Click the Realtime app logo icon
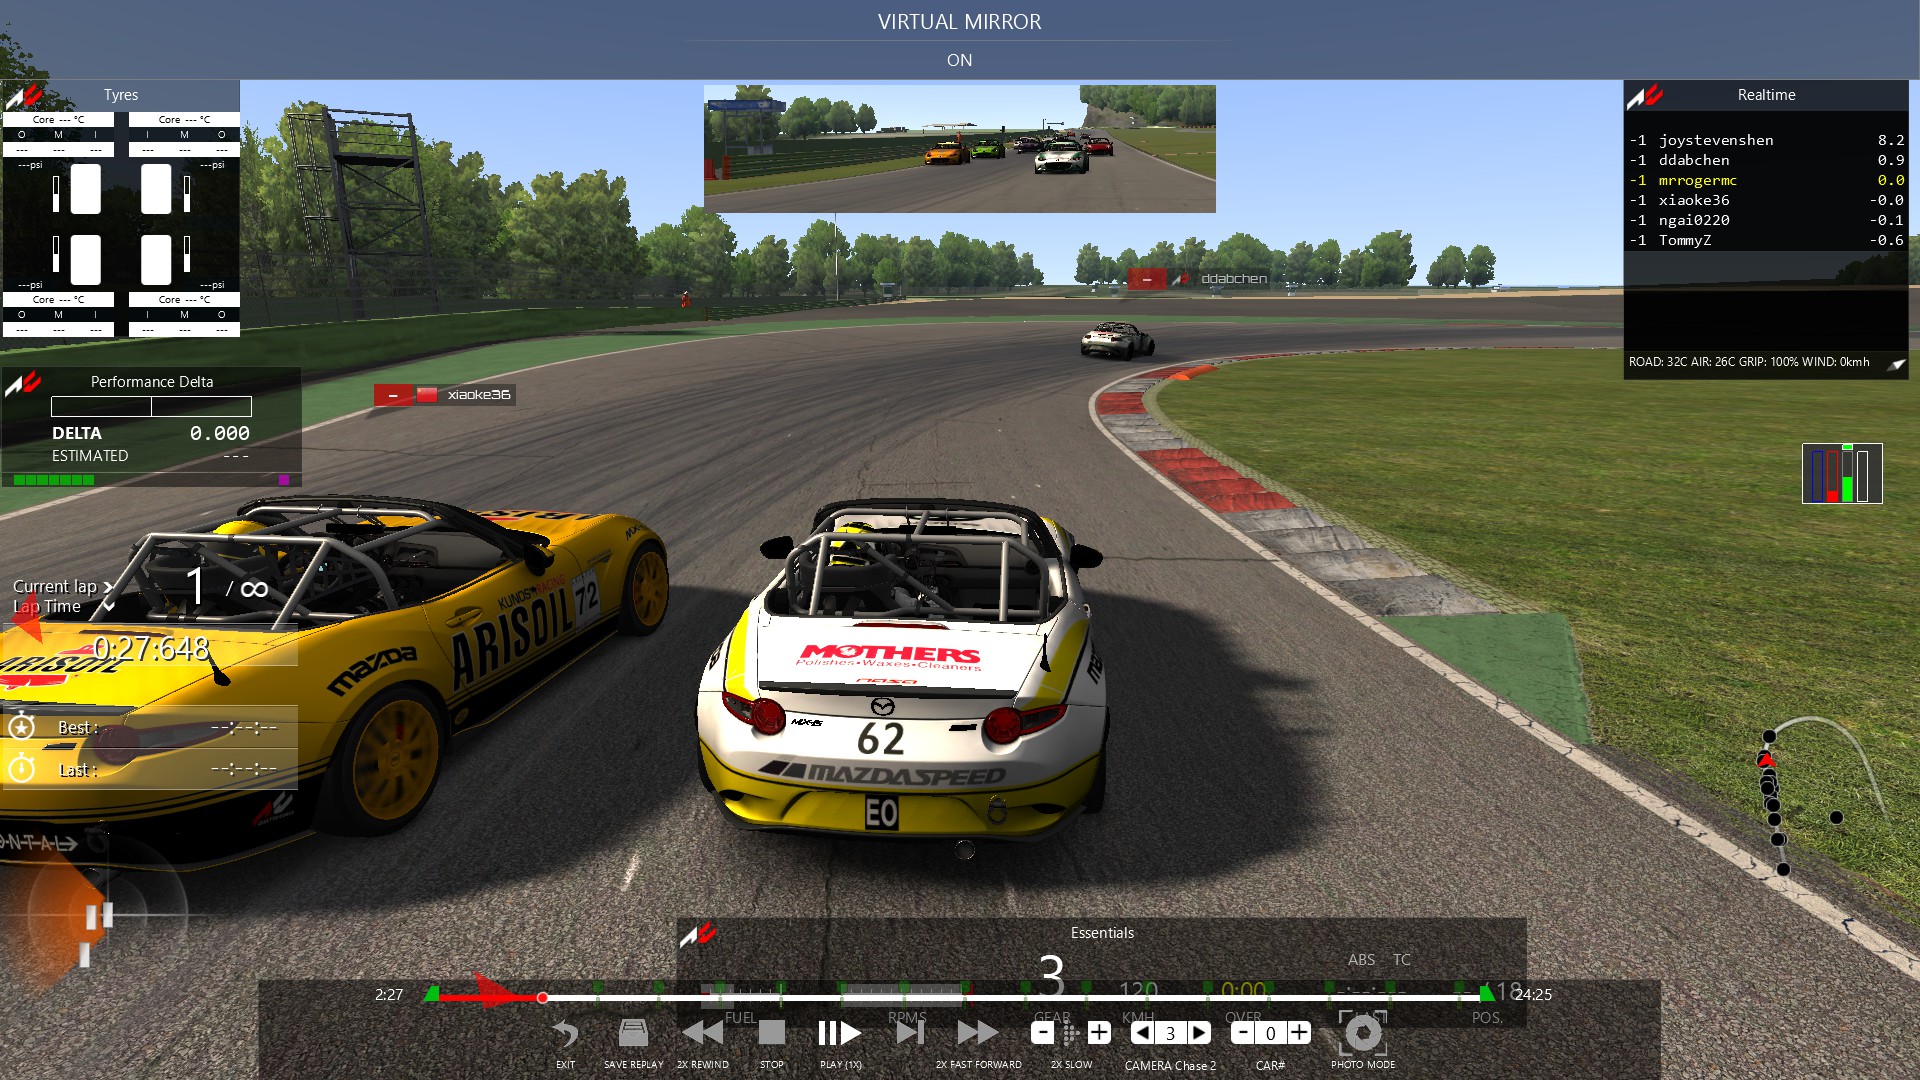Image resolution: width=1920 pixels, height=1080 pixels. pyautogui.click(x=1645, y=96)
